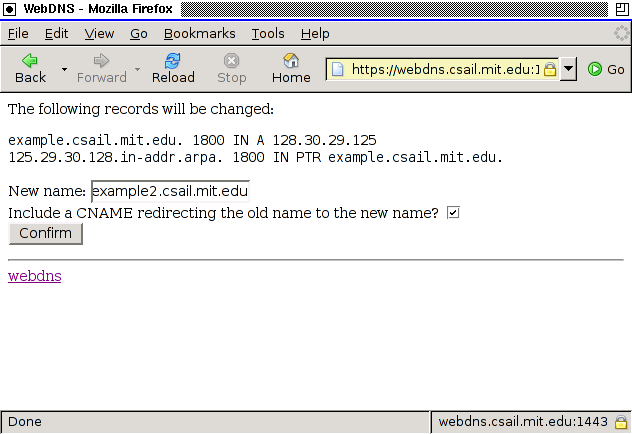Viewport: 632px width, 434px height.
Task: Click the page icon in the URL bar
Action: (338, 70)
